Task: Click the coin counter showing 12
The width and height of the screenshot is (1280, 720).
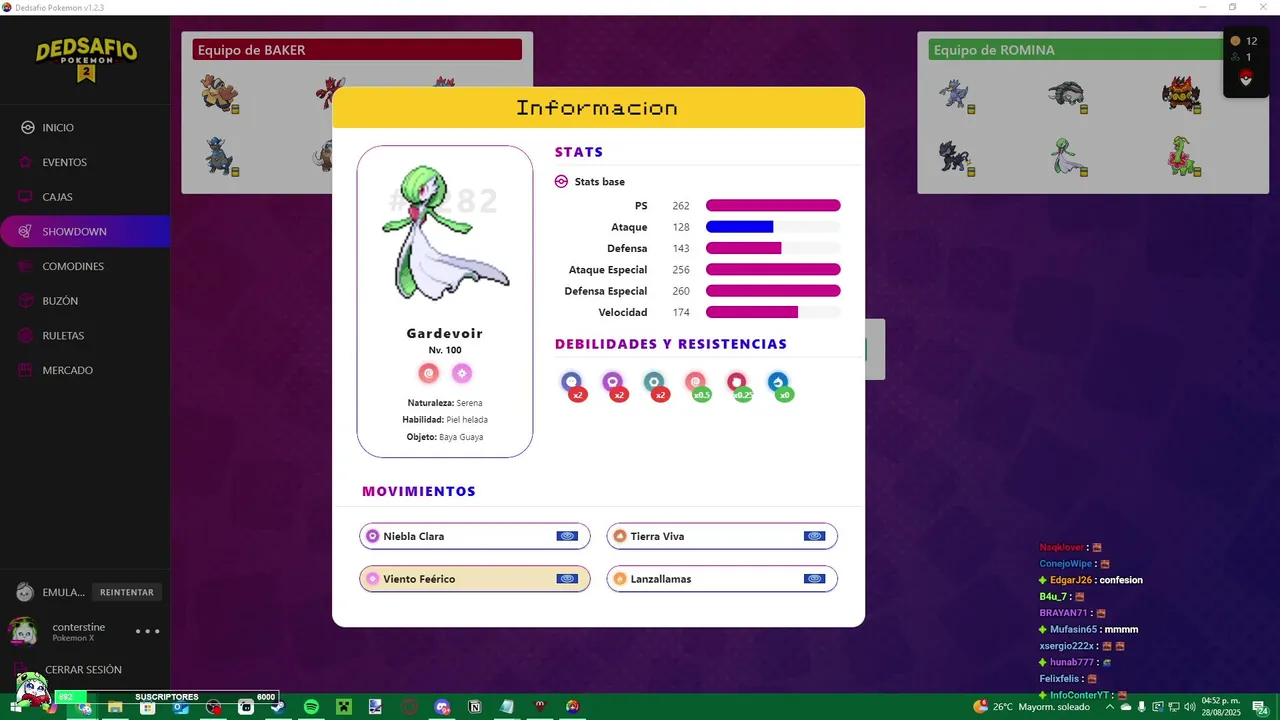Action: click(x=1244, y=41)
